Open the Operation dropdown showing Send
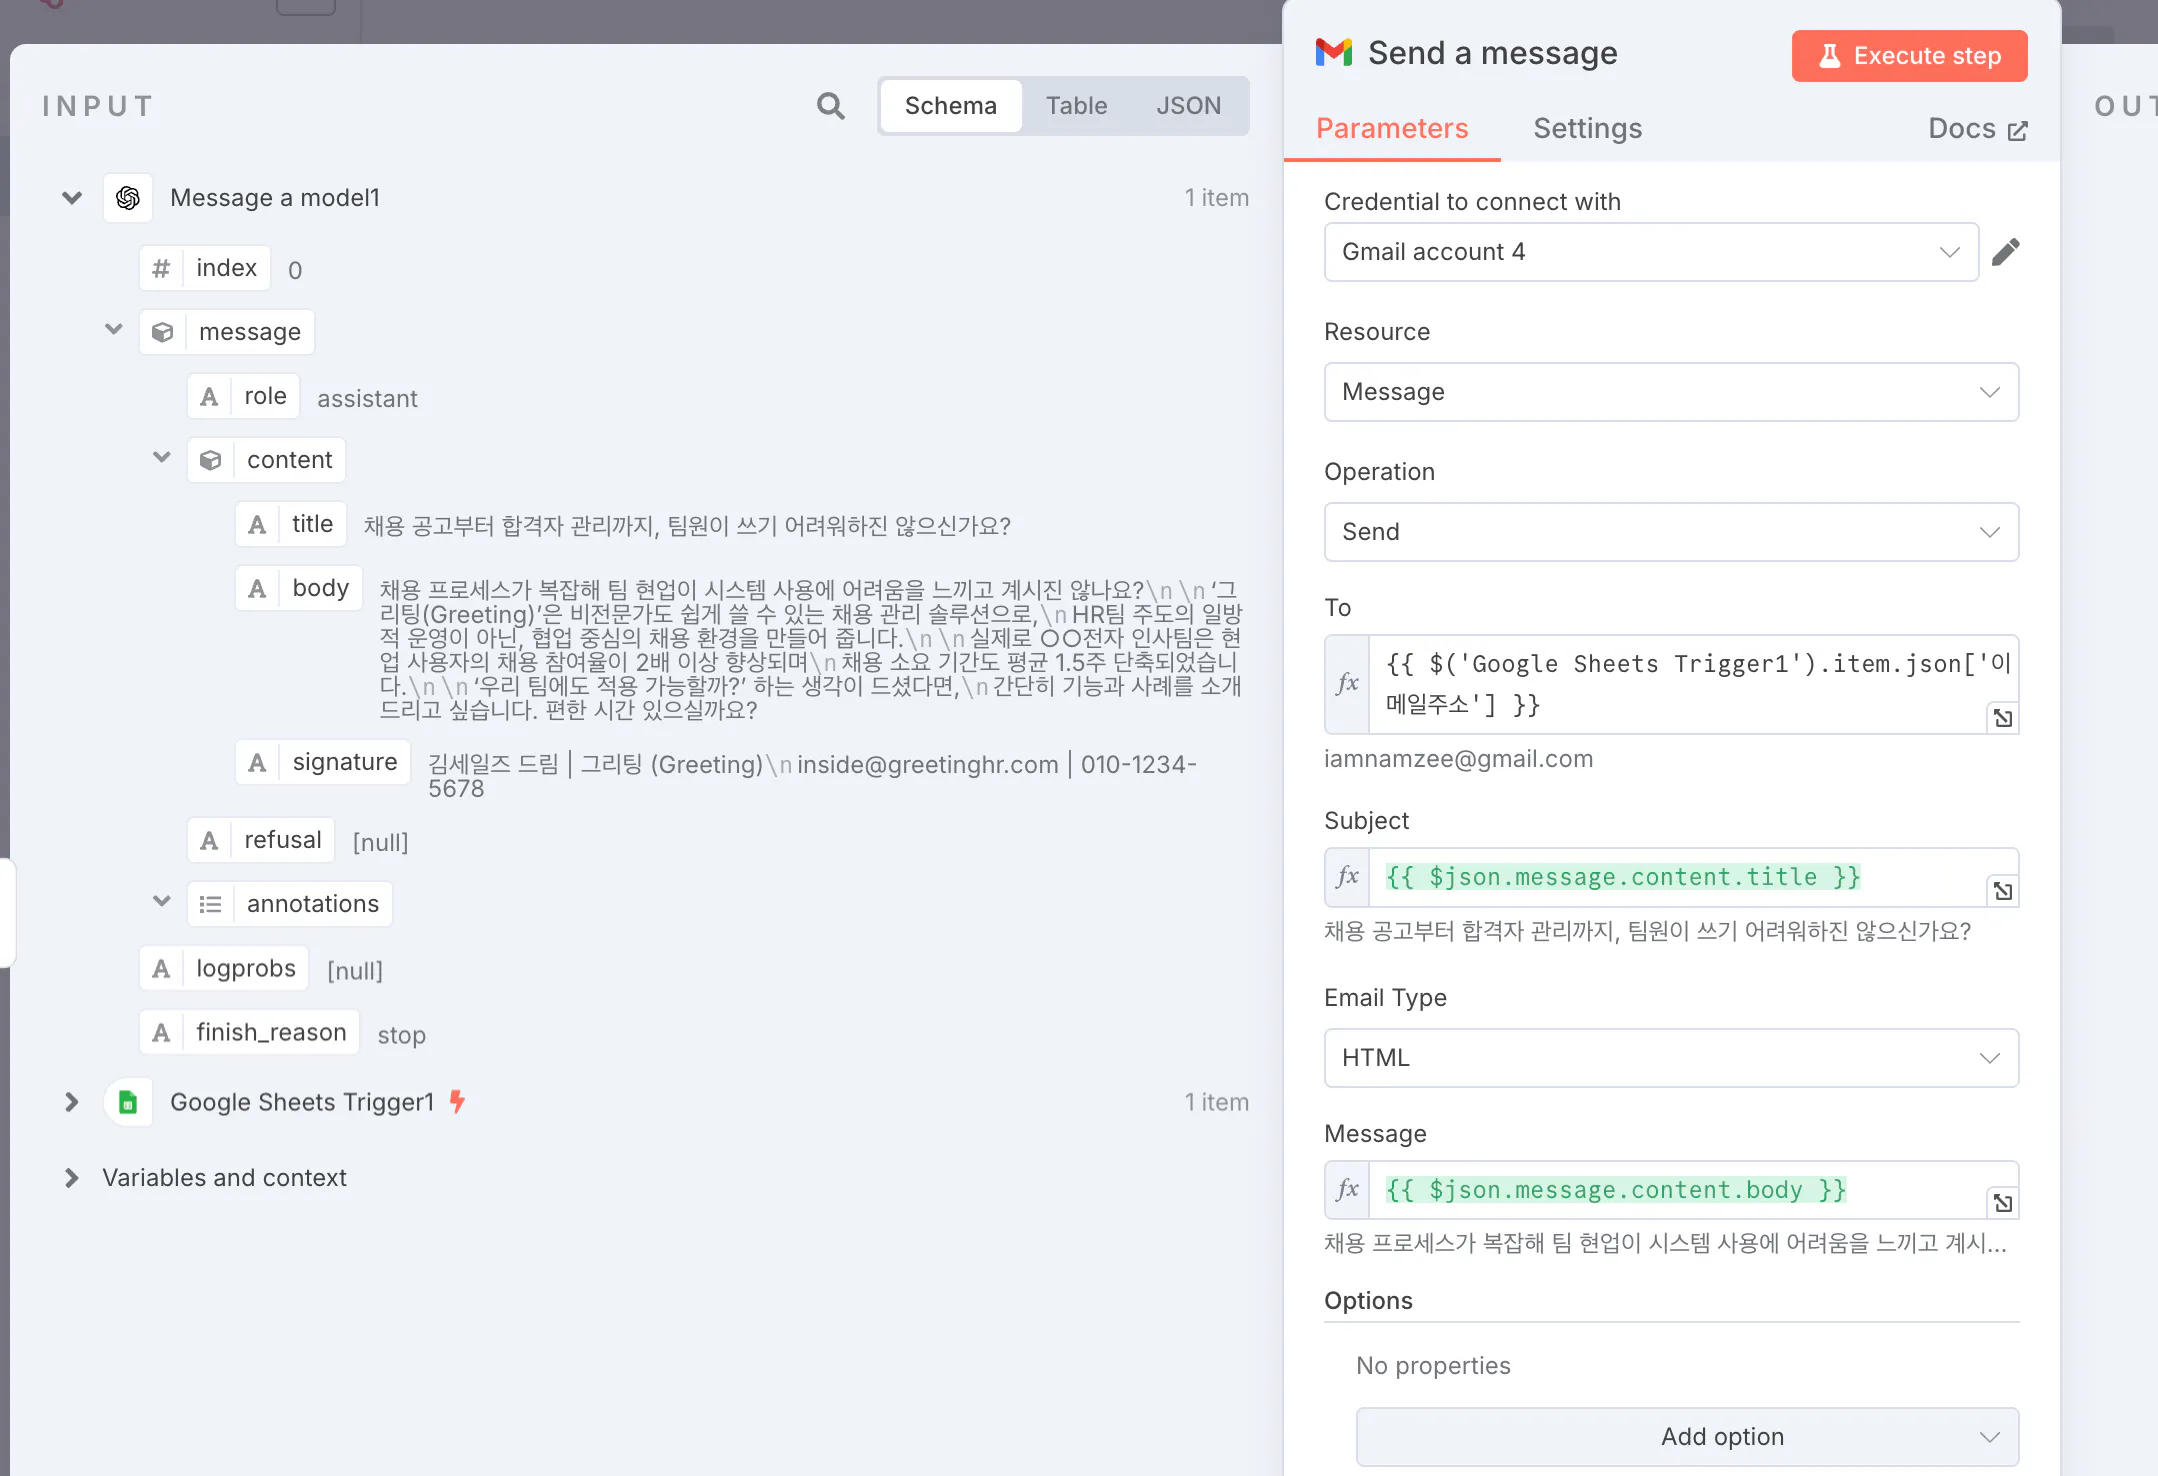This screenshot has width=2158, height=1476. point(1671,532)
